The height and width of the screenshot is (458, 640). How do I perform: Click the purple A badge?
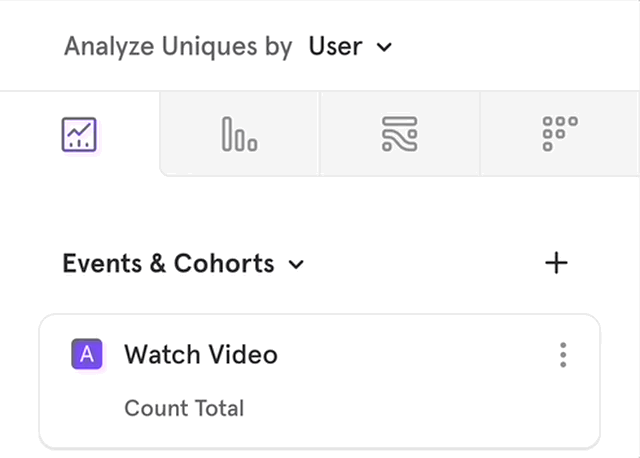click(x=88, y=354)
